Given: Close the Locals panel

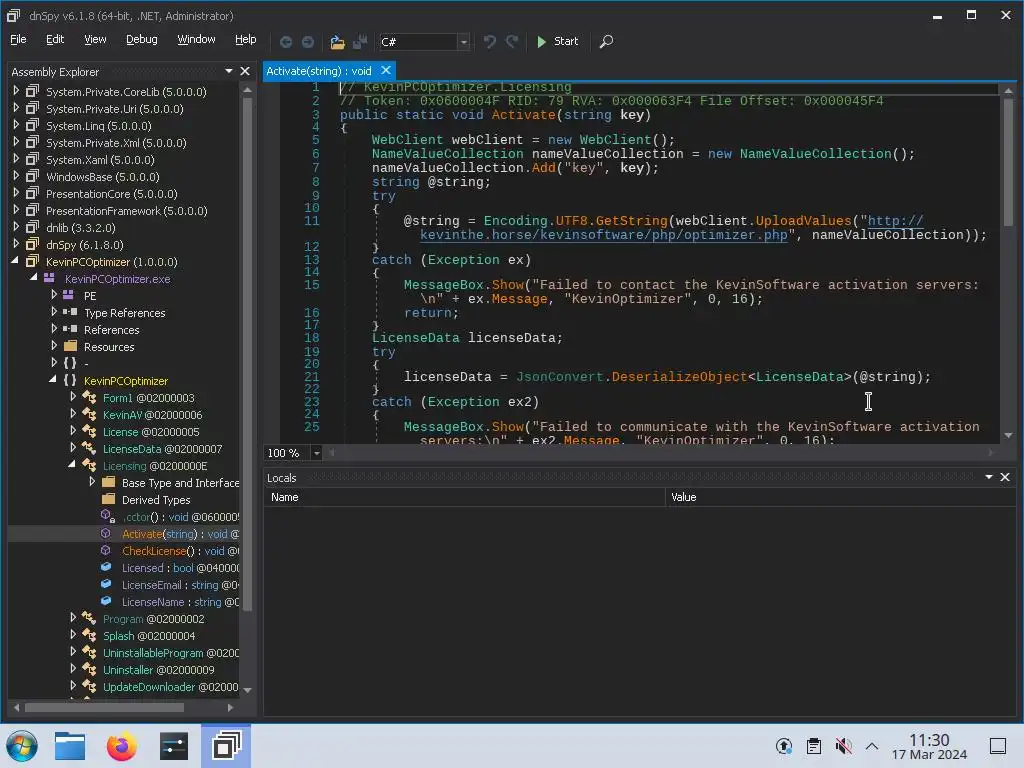Looking at the screenshot, I should (x=1005, y=477).
